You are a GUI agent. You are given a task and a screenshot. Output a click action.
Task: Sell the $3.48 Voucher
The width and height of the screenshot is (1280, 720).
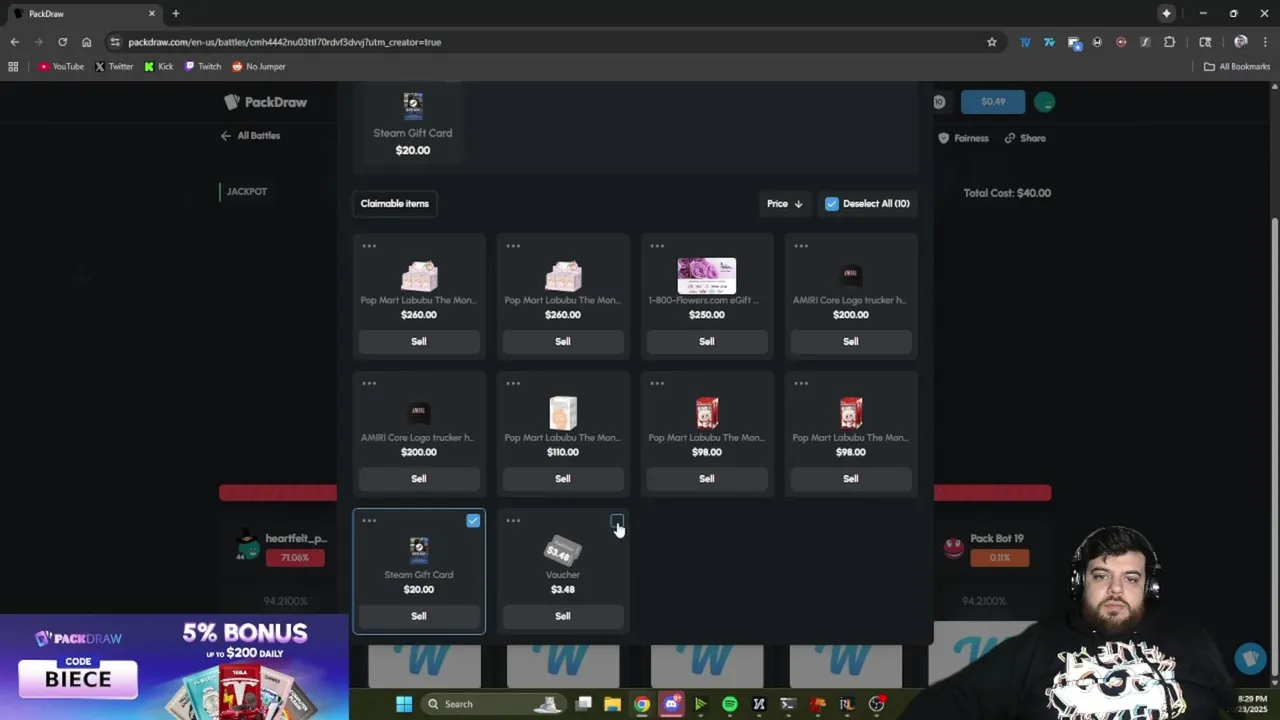563,616
